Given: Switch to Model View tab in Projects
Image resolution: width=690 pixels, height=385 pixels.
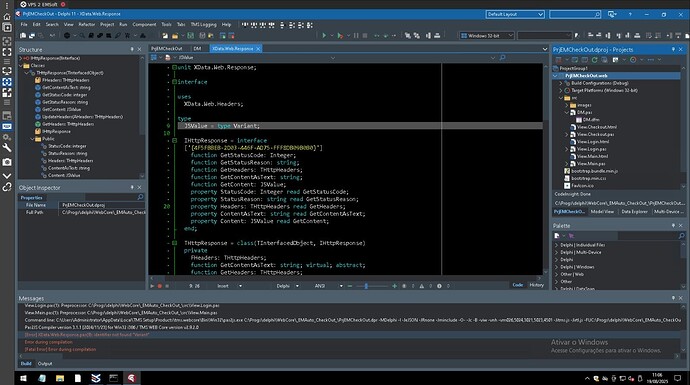Looking at the screenshot, I should [602, 212].
